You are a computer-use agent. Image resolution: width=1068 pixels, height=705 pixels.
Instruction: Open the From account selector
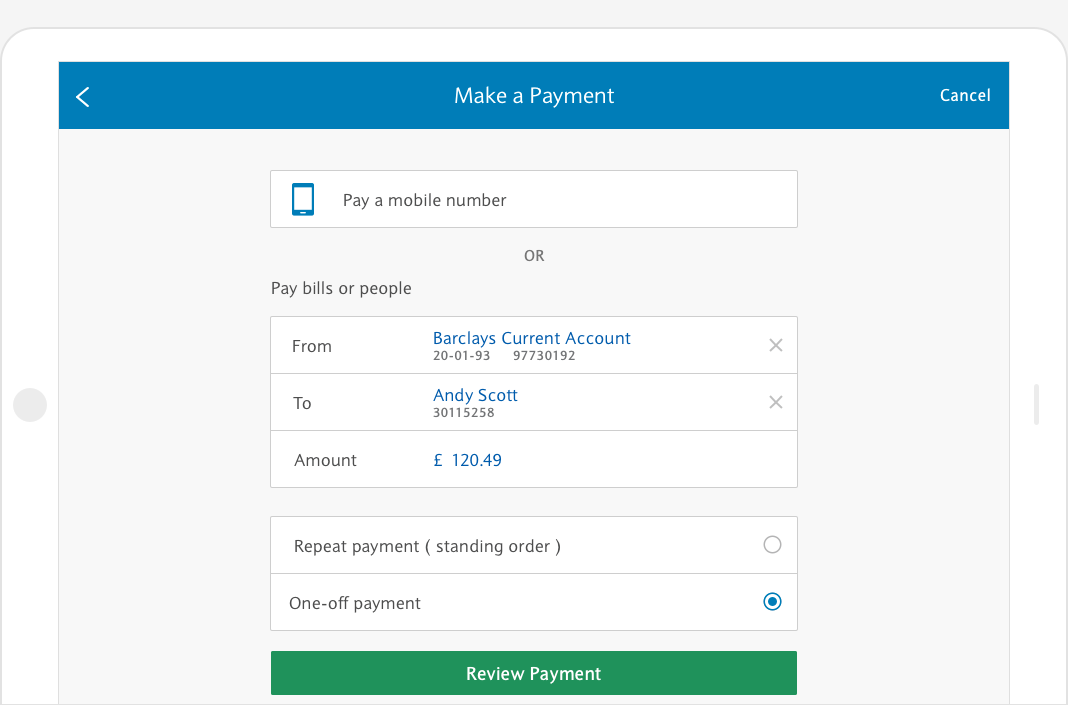pyautogui.click(x=534, y=345)
